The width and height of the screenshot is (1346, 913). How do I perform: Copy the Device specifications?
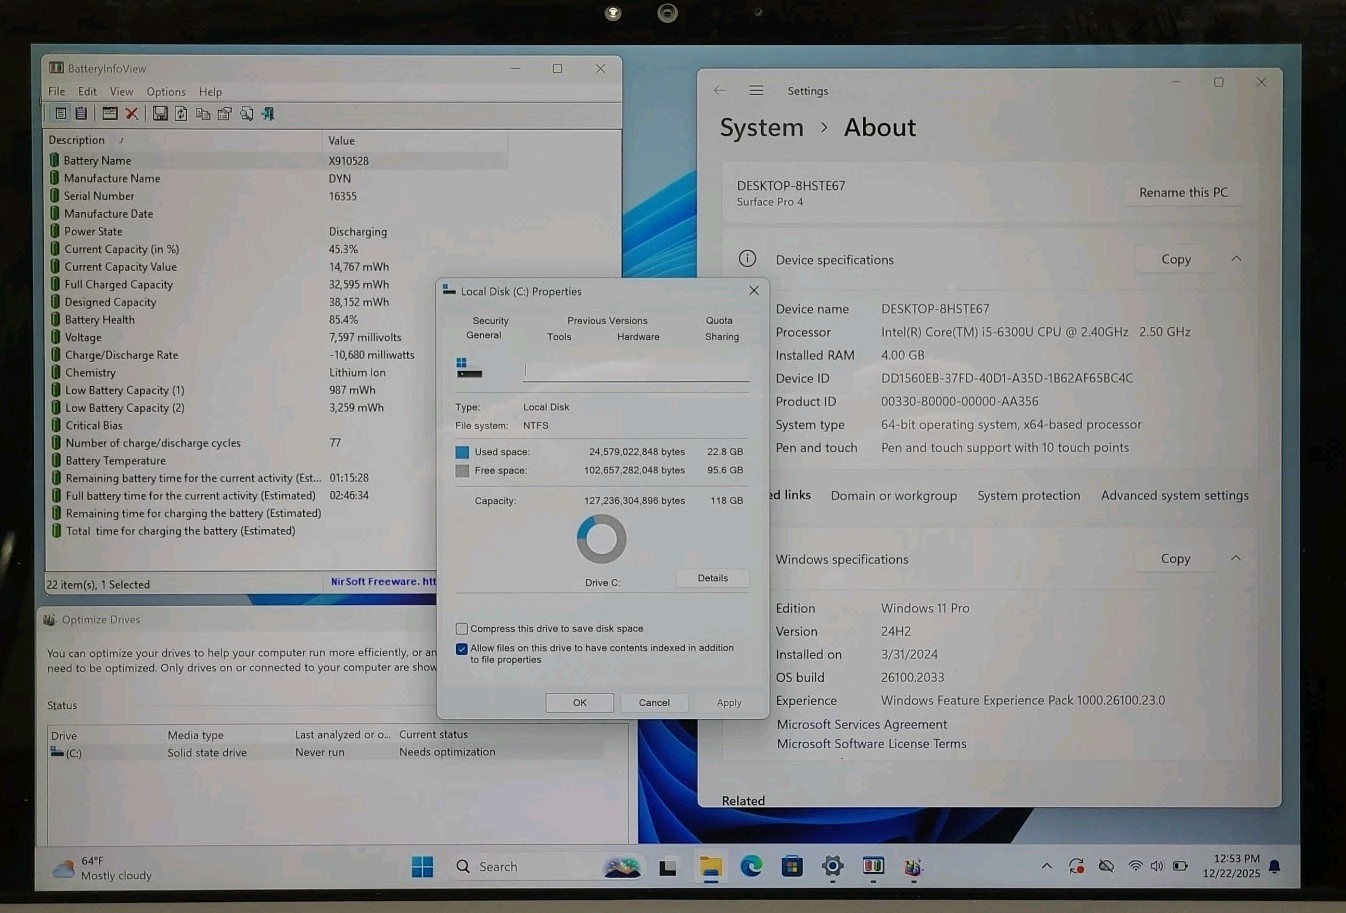point(1176,259)
